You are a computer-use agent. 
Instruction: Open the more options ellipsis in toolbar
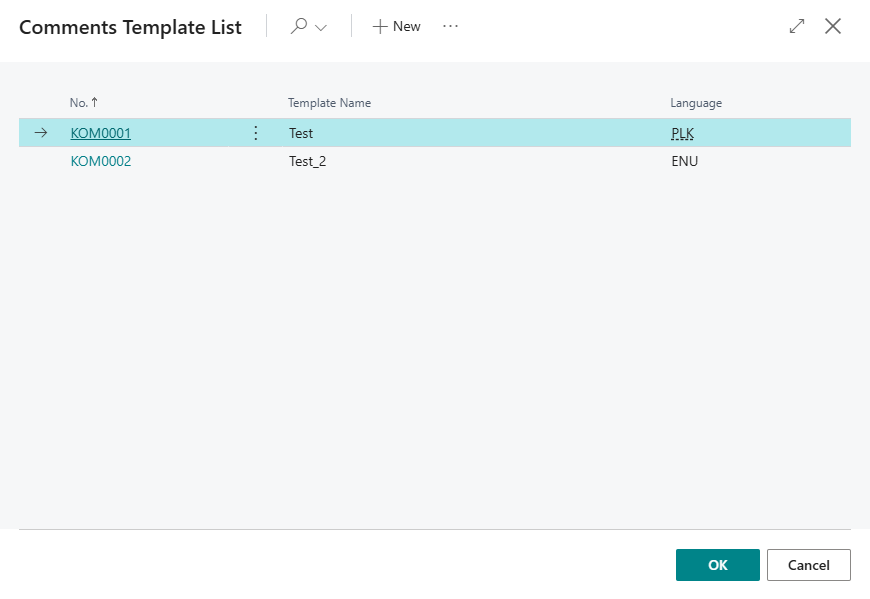[450, 27]
